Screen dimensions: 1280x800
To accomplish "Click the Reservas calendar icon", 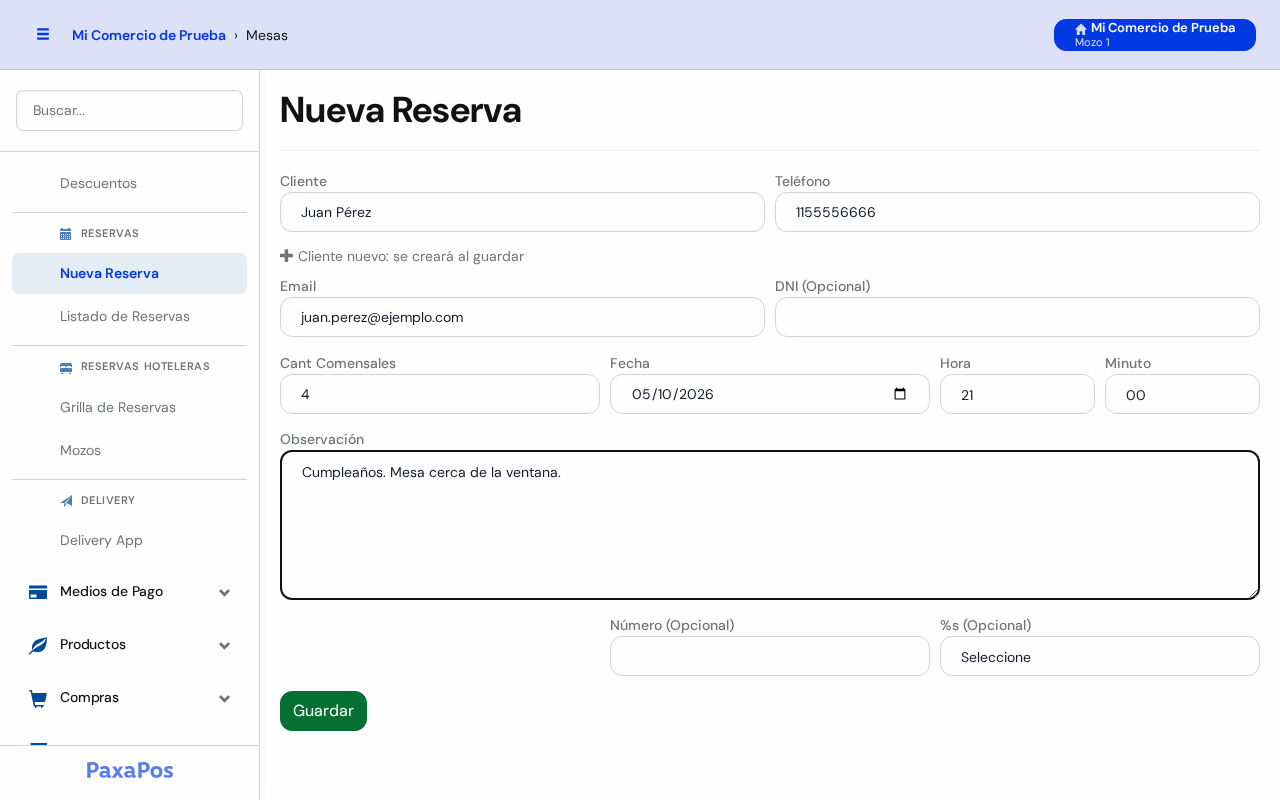I will click(66, 233).
